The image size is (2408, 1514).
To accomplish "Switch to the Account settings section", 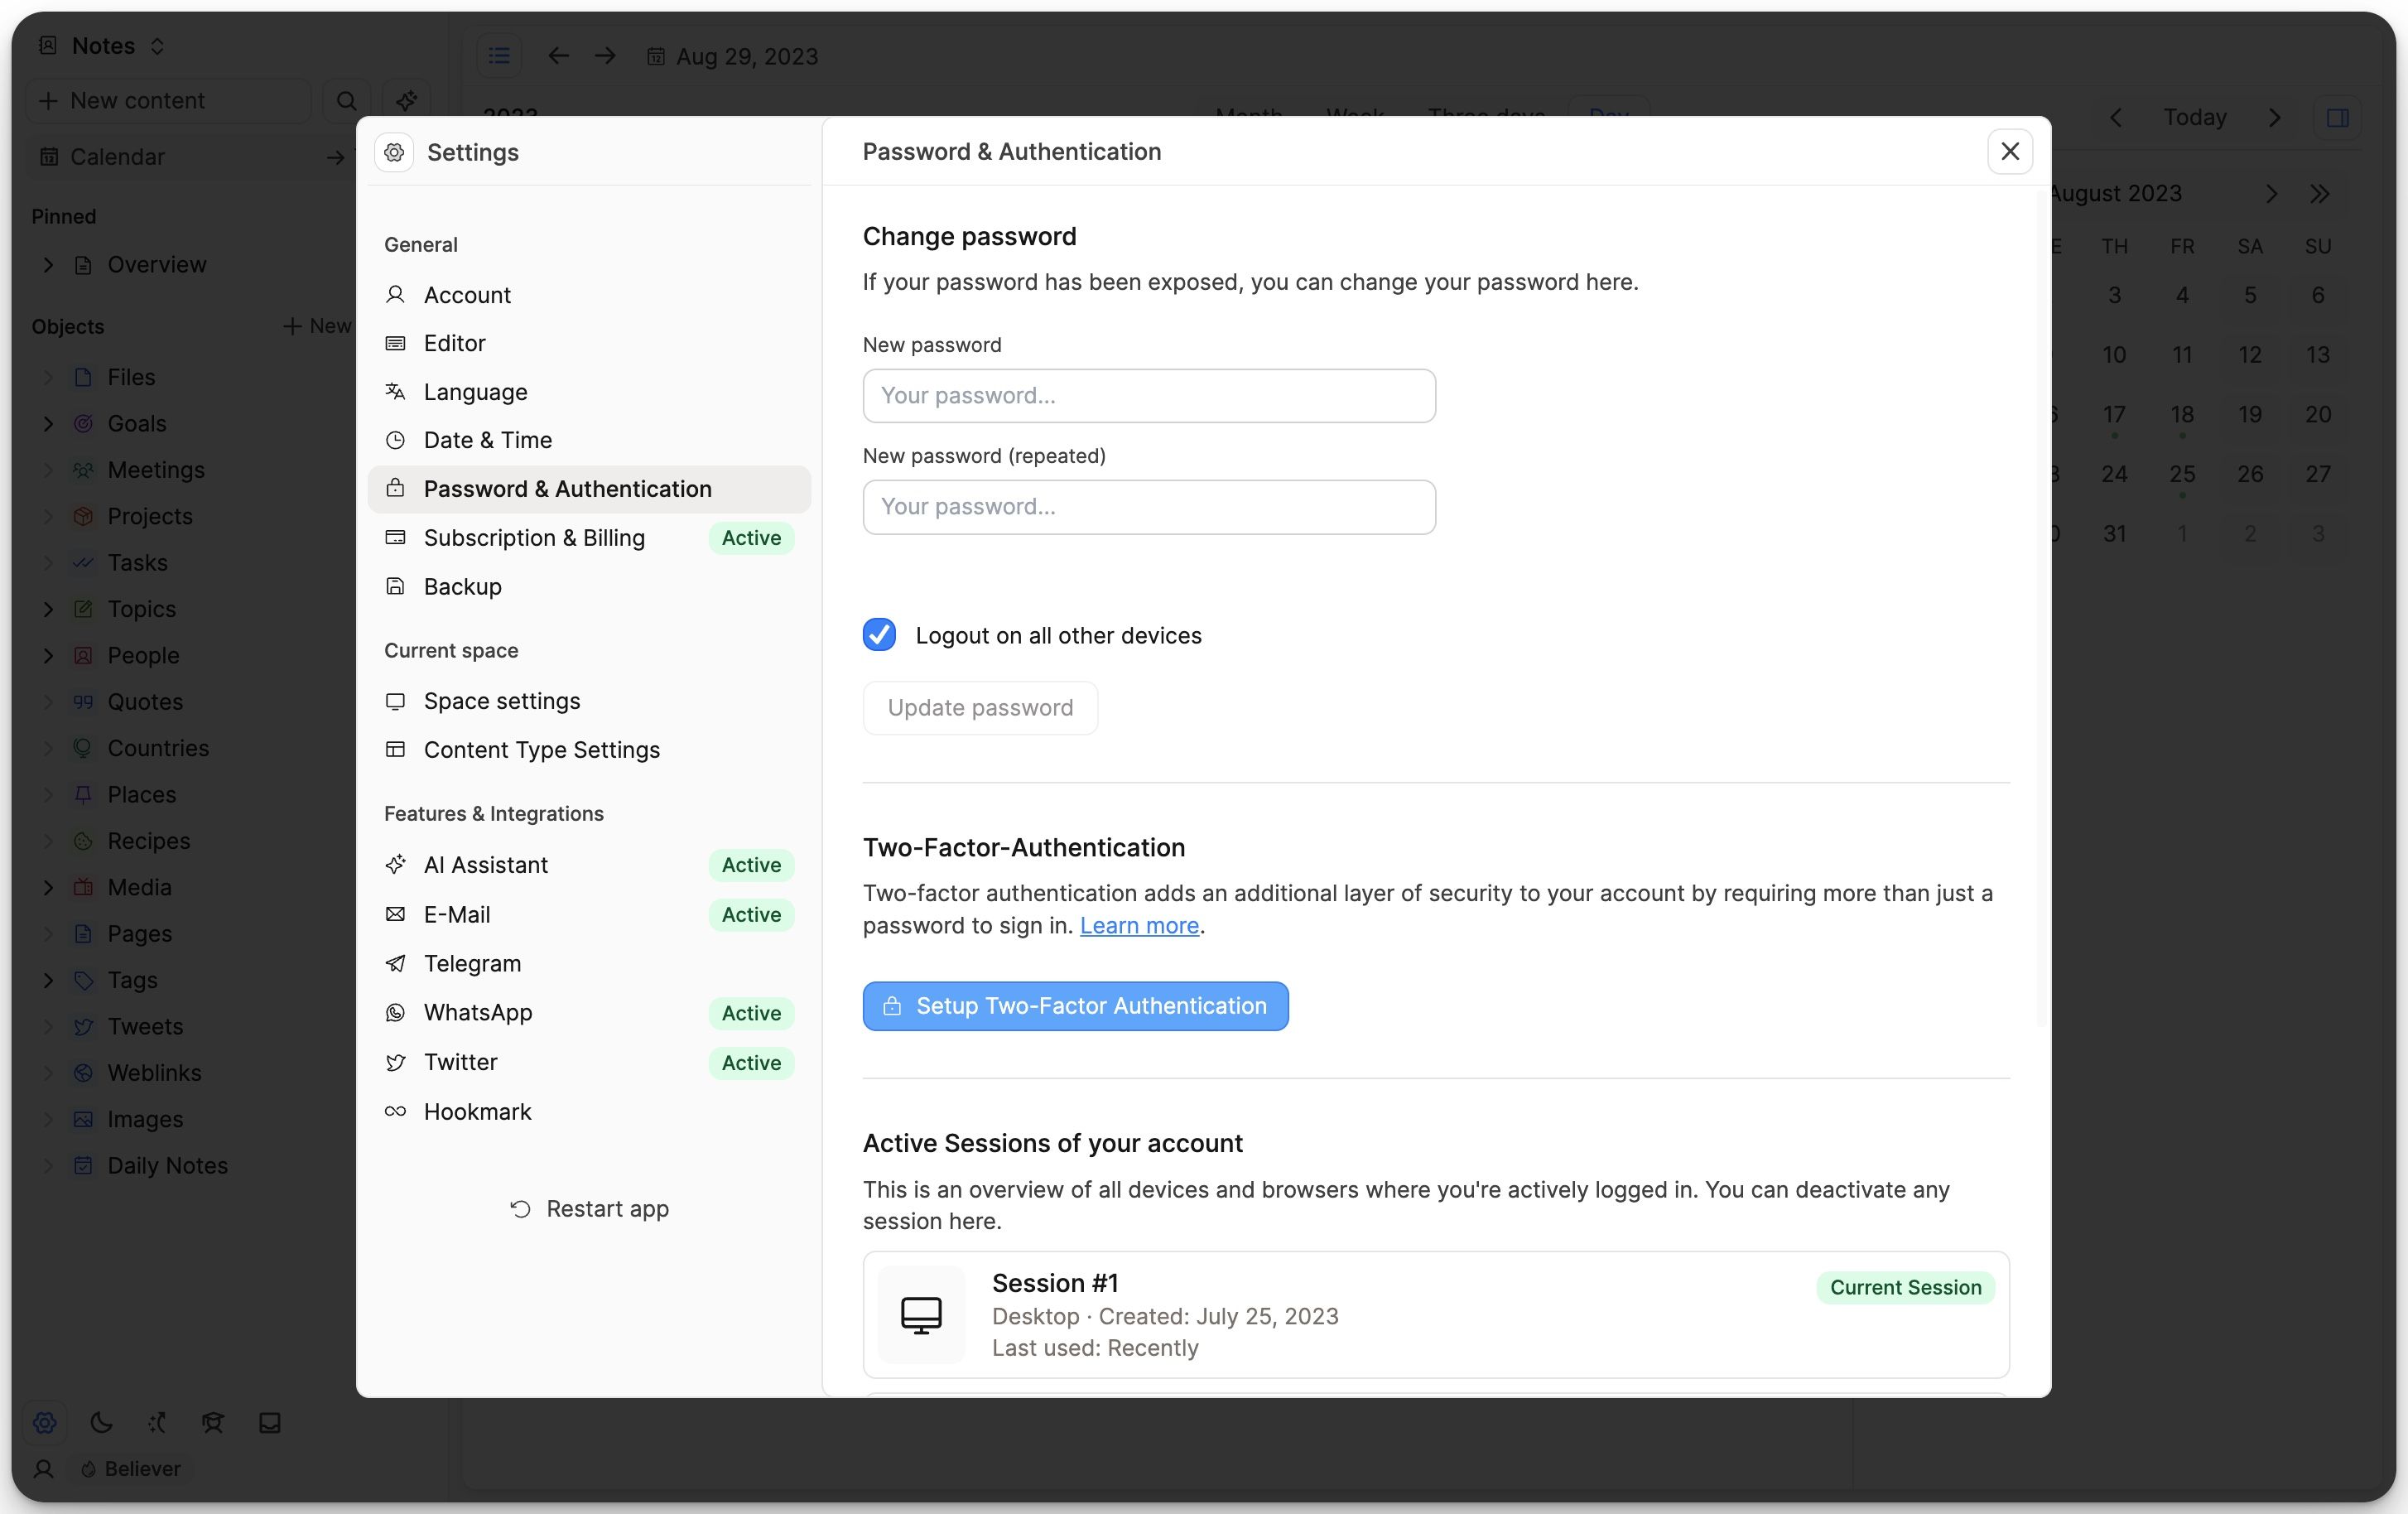I will coord(468,294).
